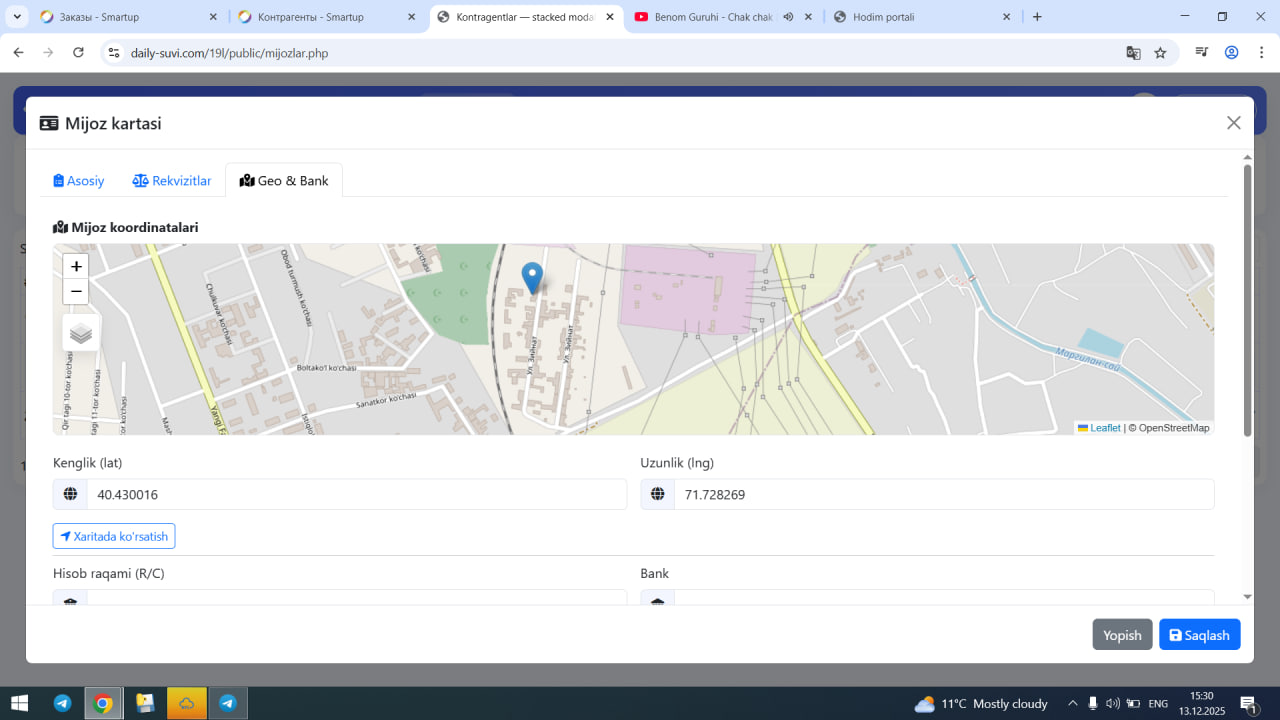Save the customer card with Saqlash

click(1199, 635)
